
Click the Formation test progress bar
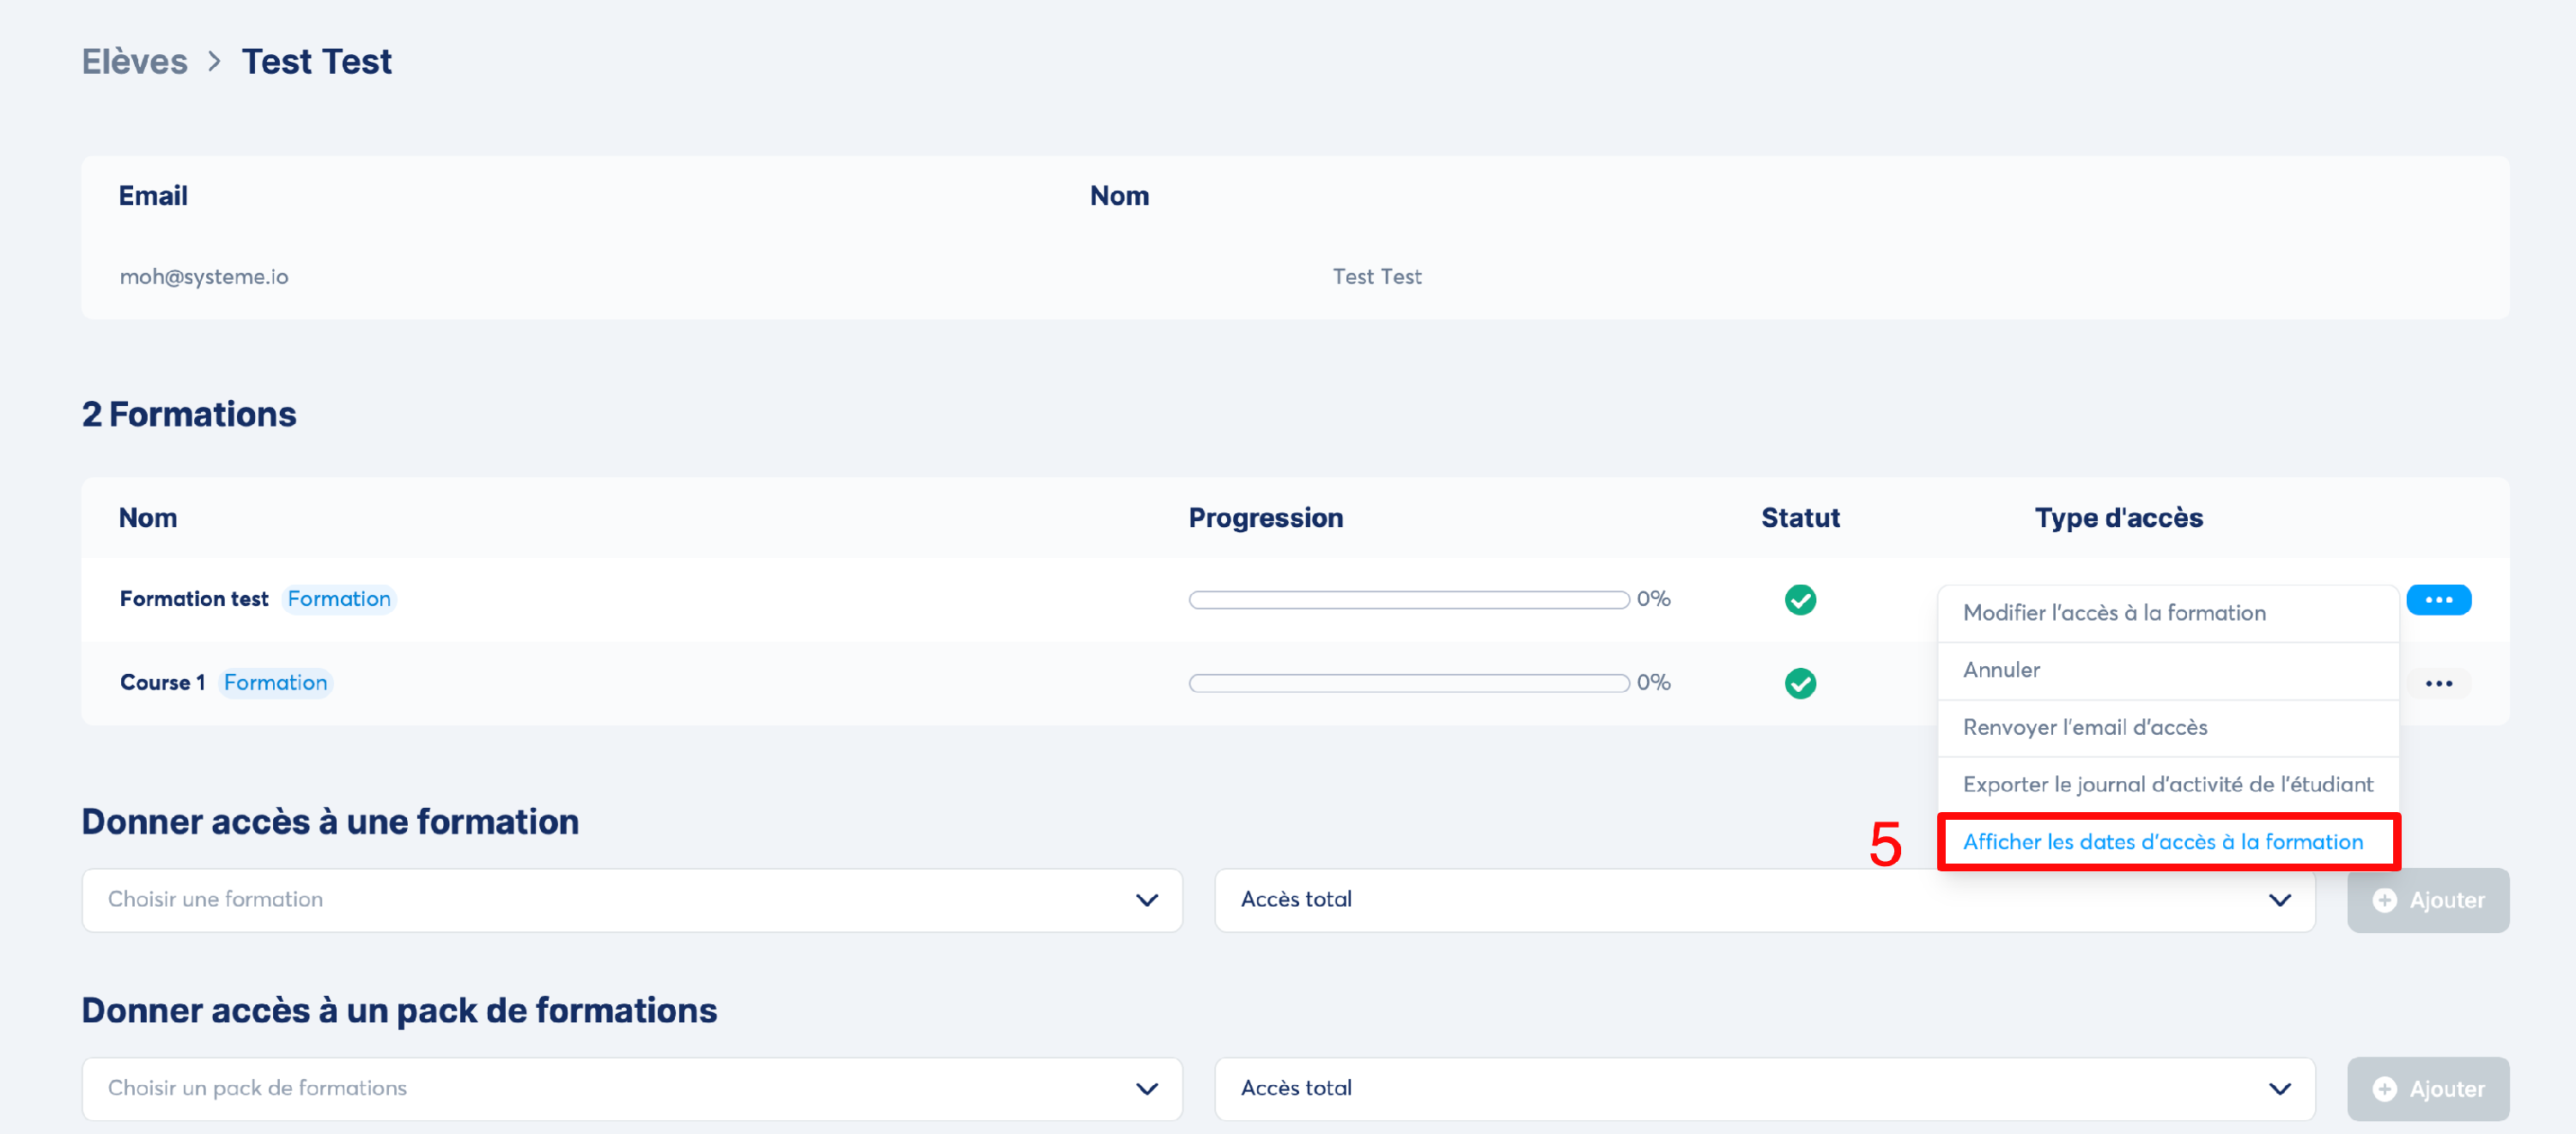pos(1407,600)
